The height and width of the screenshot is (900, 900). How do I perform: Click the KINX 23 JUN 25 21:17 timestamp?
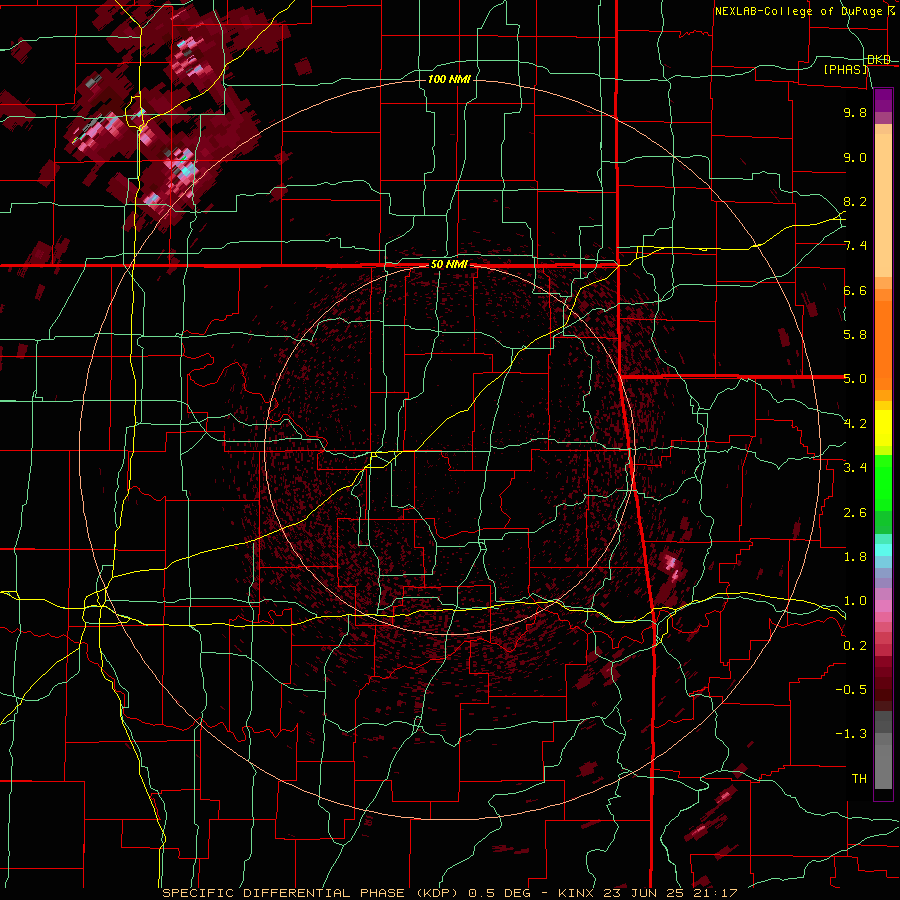[647, 893]
